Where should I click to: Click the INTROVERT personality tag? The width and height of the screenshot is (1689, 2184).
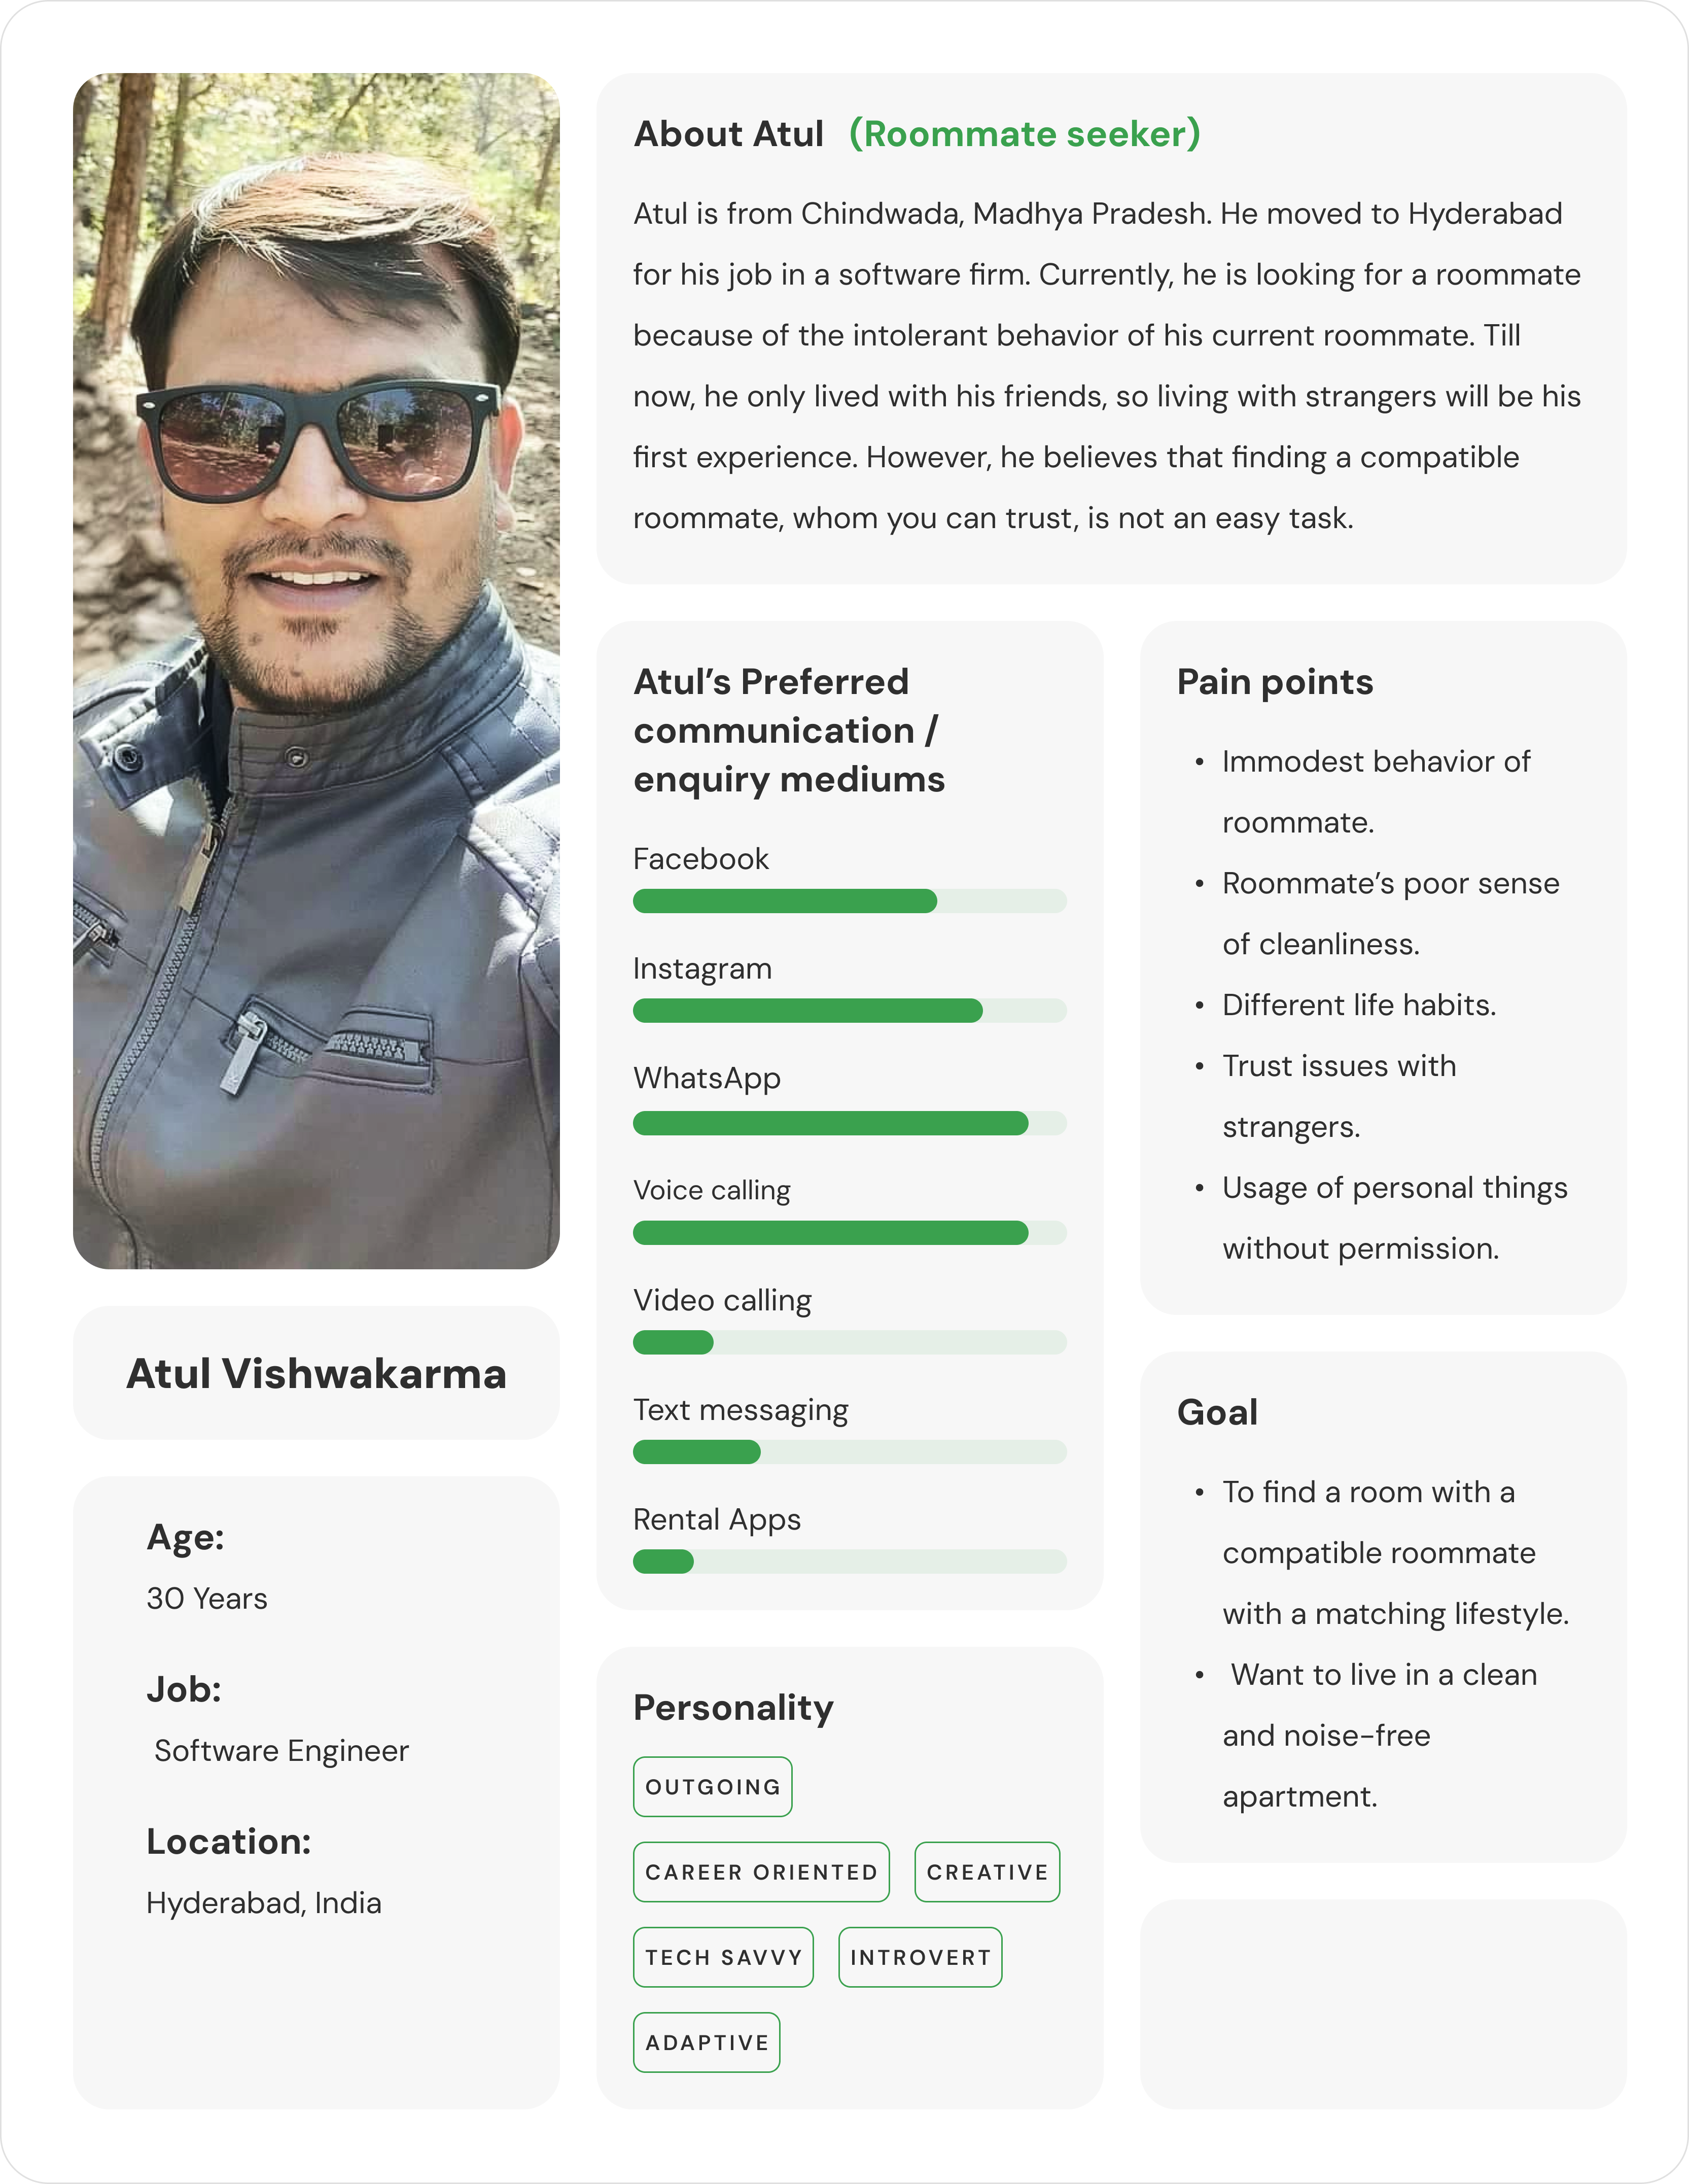pyautogui.click(x=920, y=1957)
